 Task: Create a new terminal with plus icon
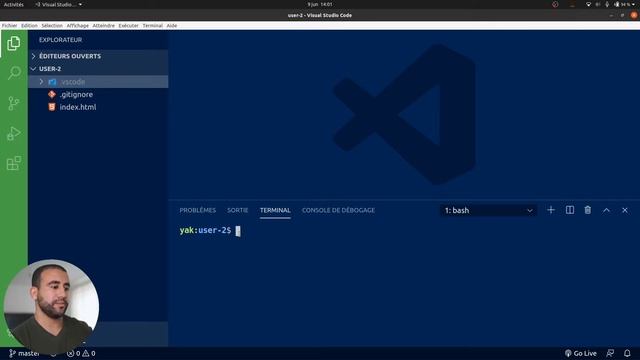(551, 210)
